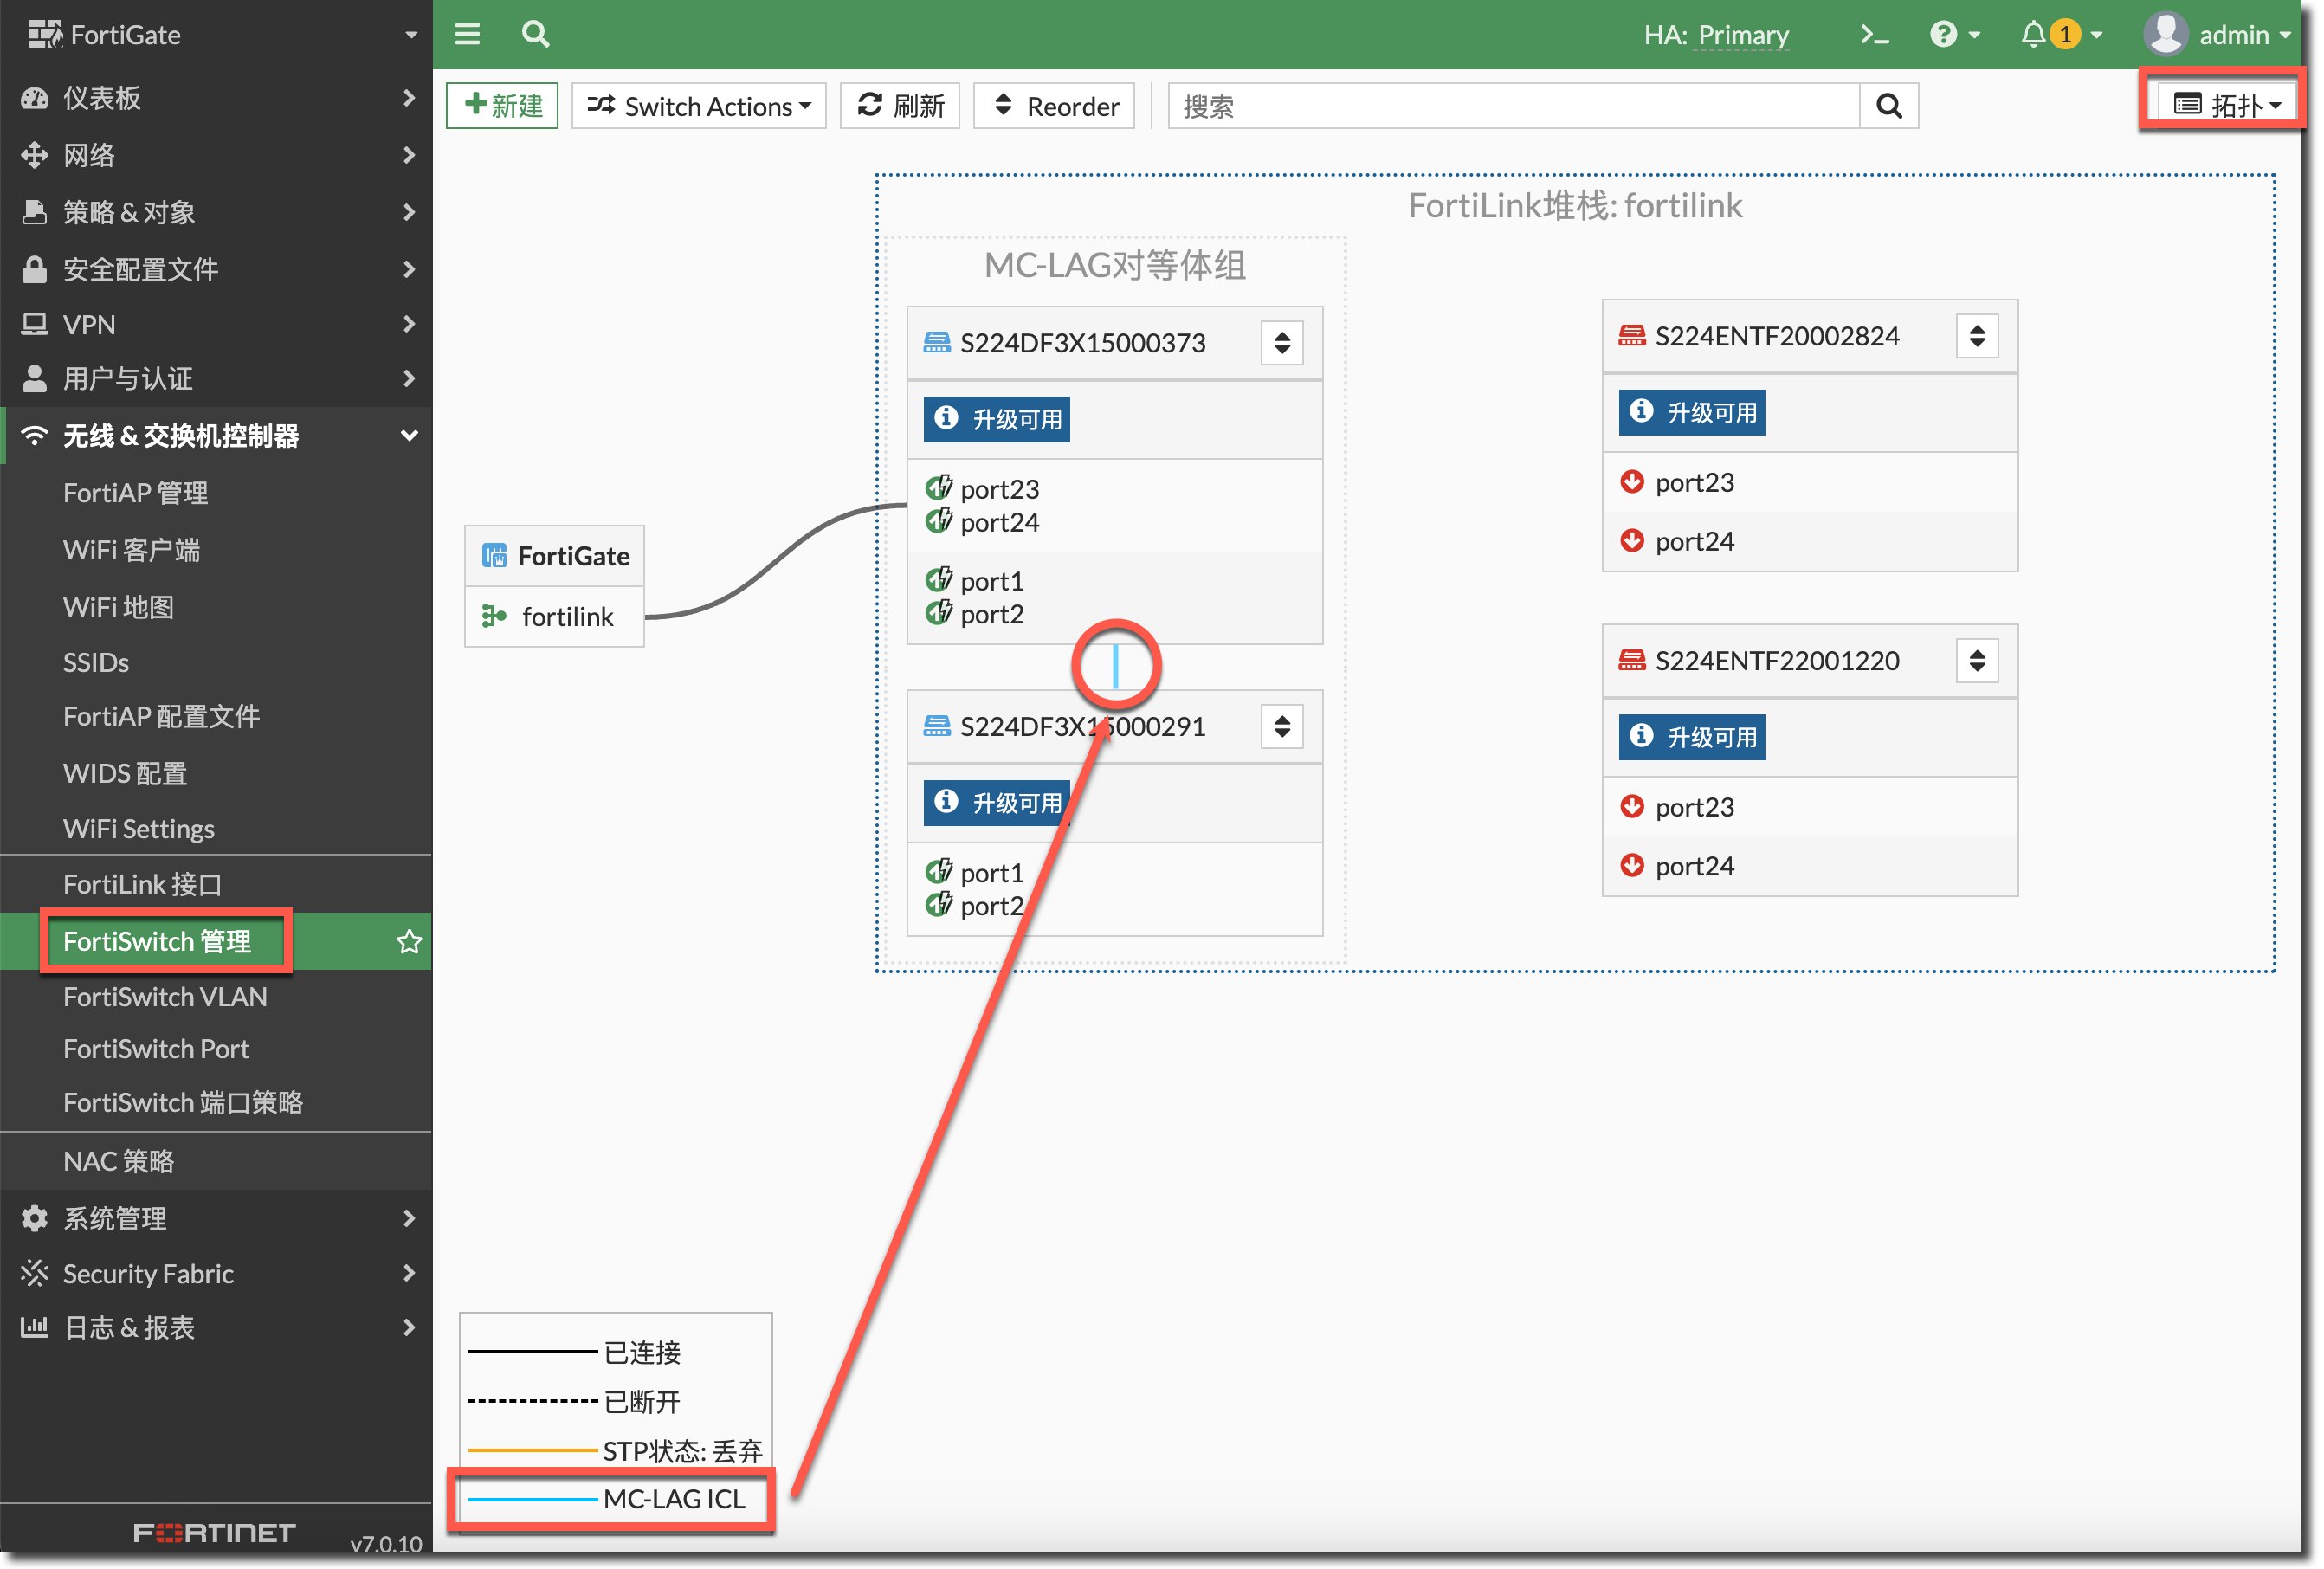This screenshot has height=1569, width=2324.
Task: Click the FortiGate node icon in topology
Action: tap(495, 556)
